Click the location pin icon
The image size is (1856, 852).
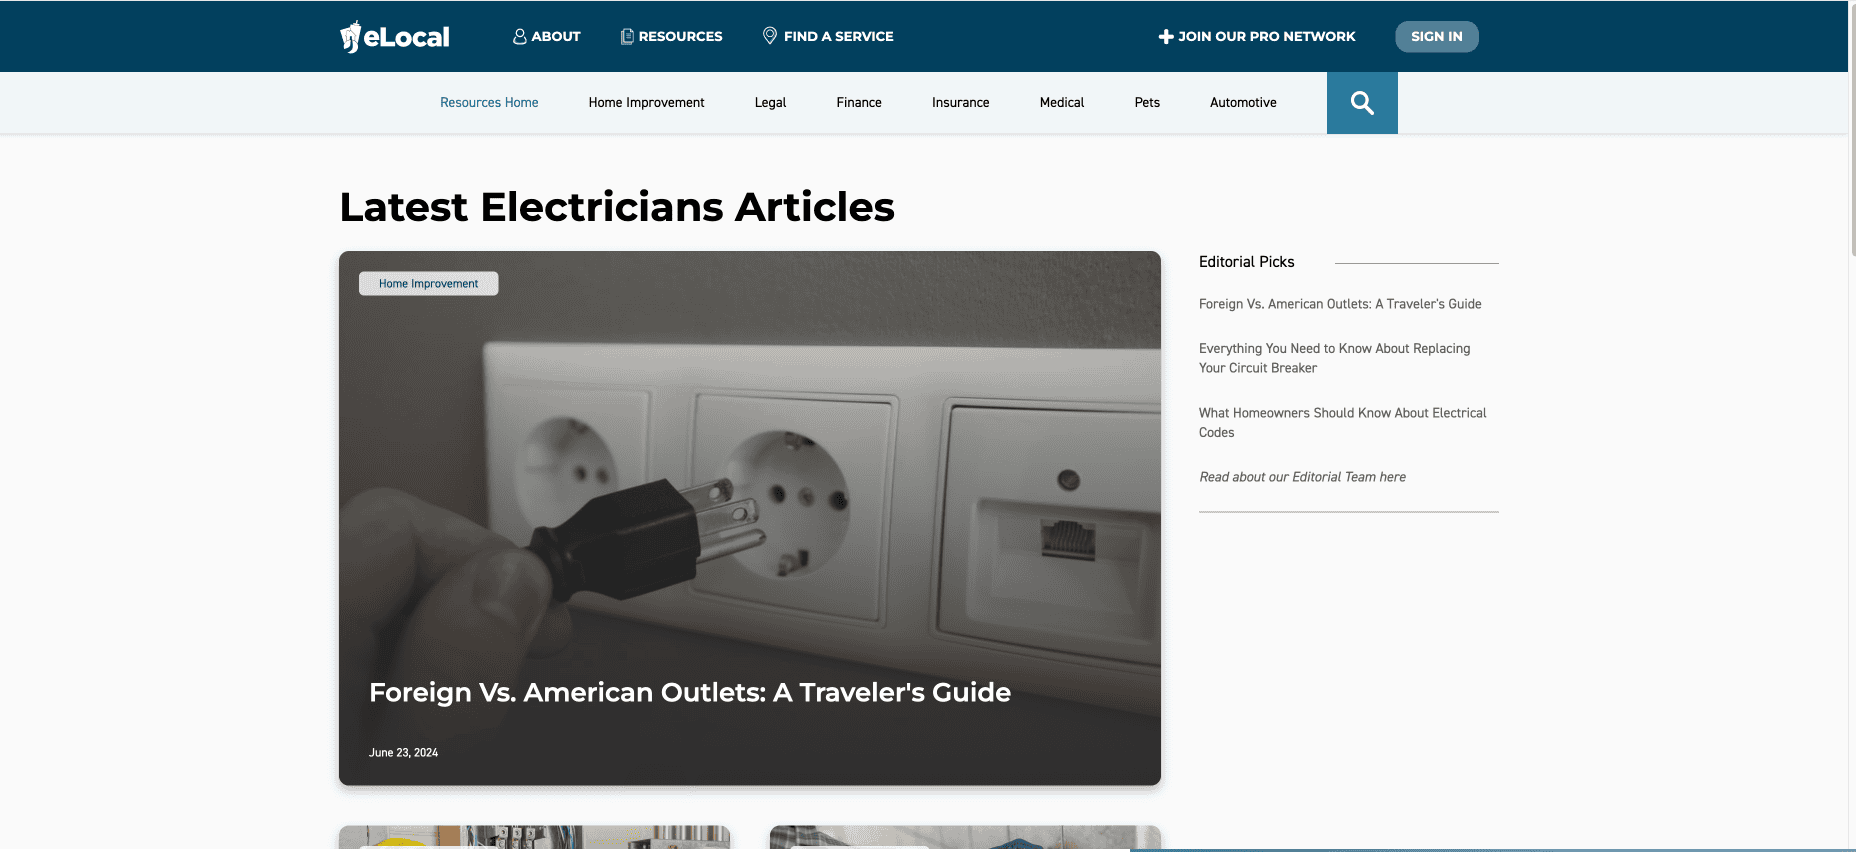tap(770, 36)
